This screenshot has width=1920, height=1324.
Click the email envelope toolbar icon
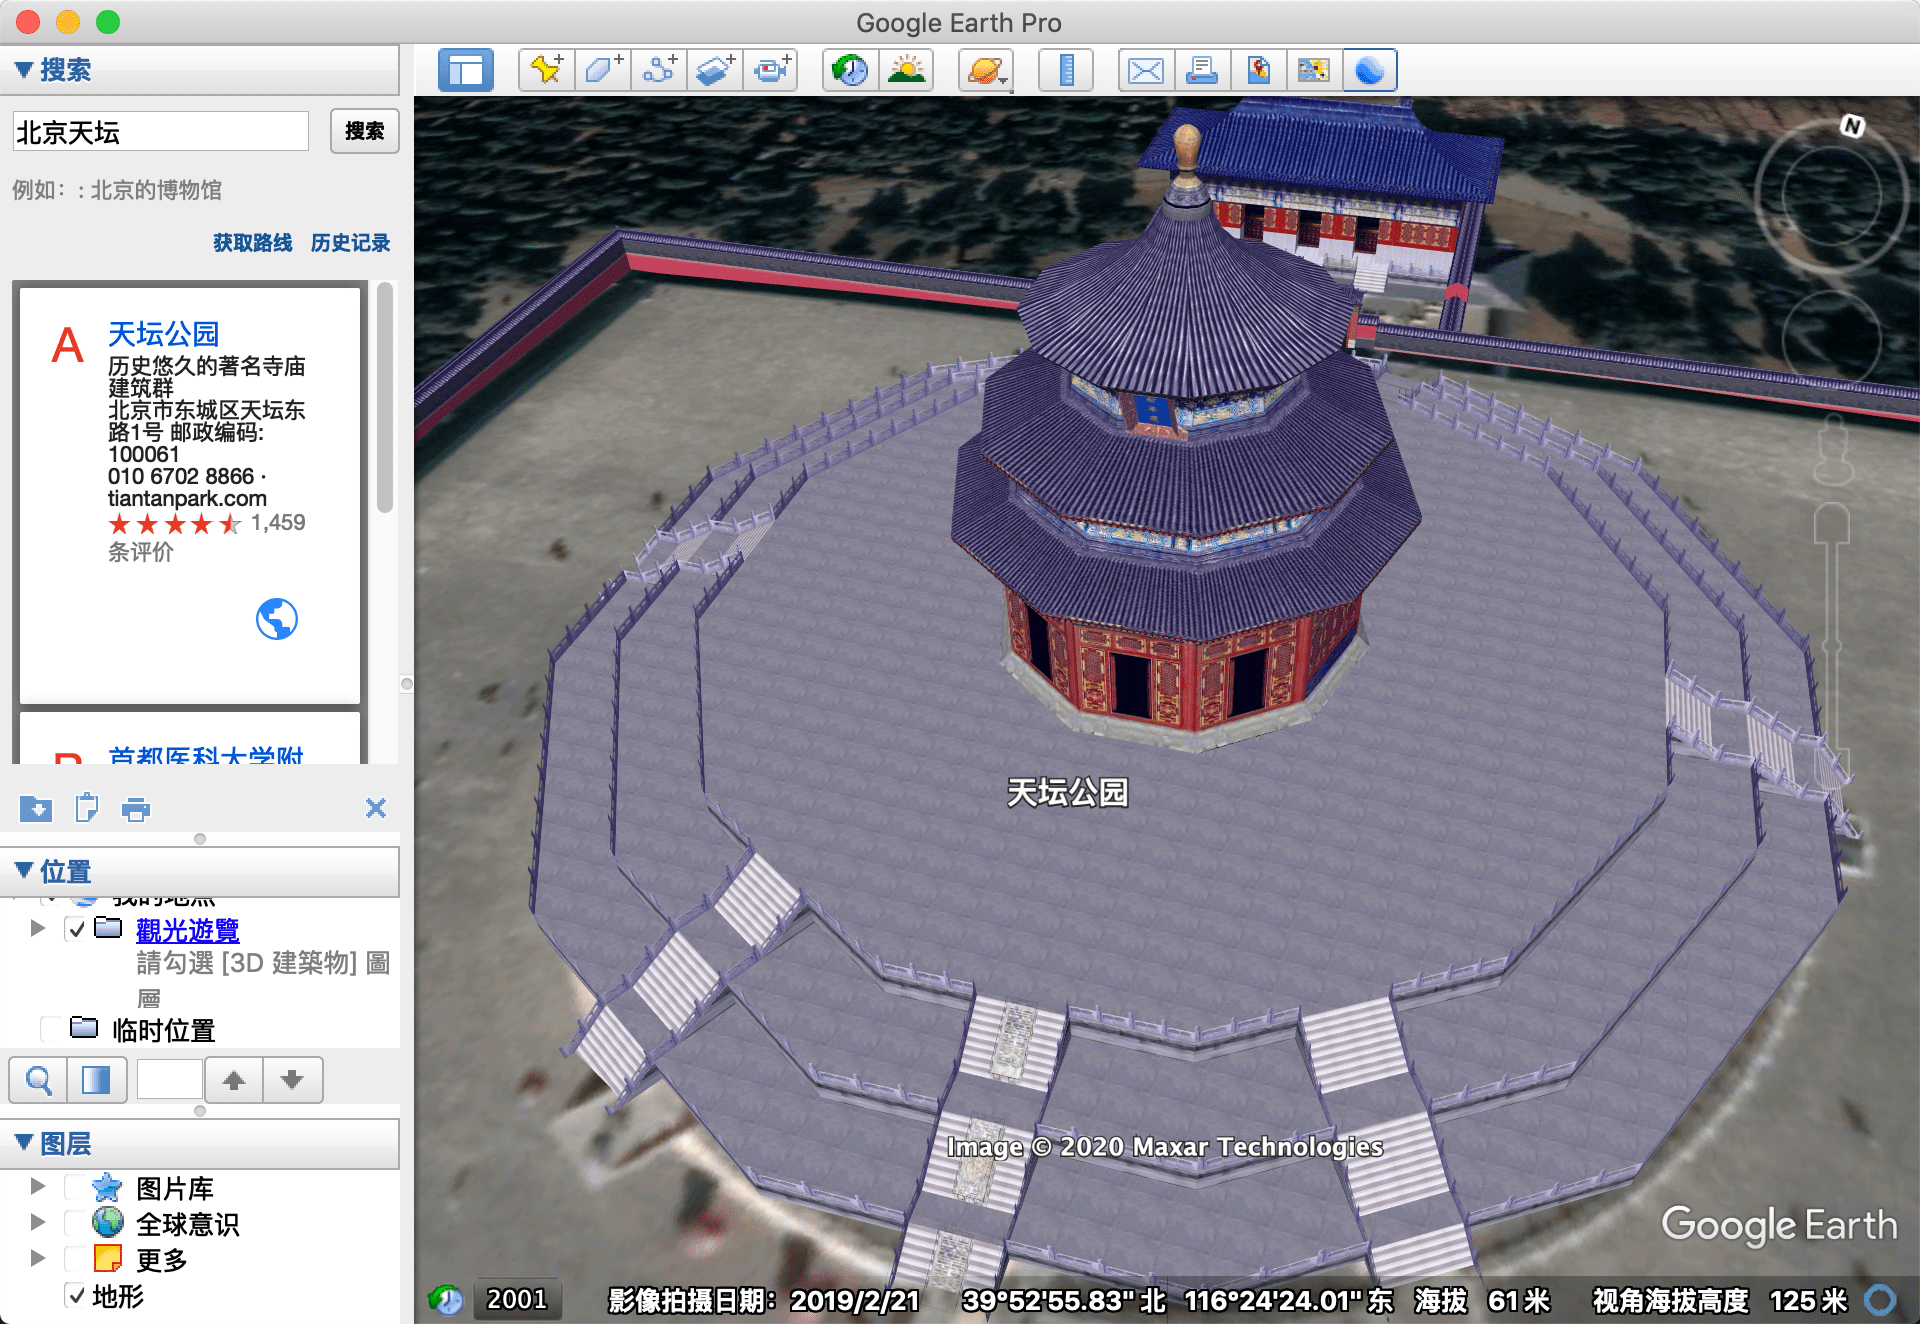pos(1146,70)
